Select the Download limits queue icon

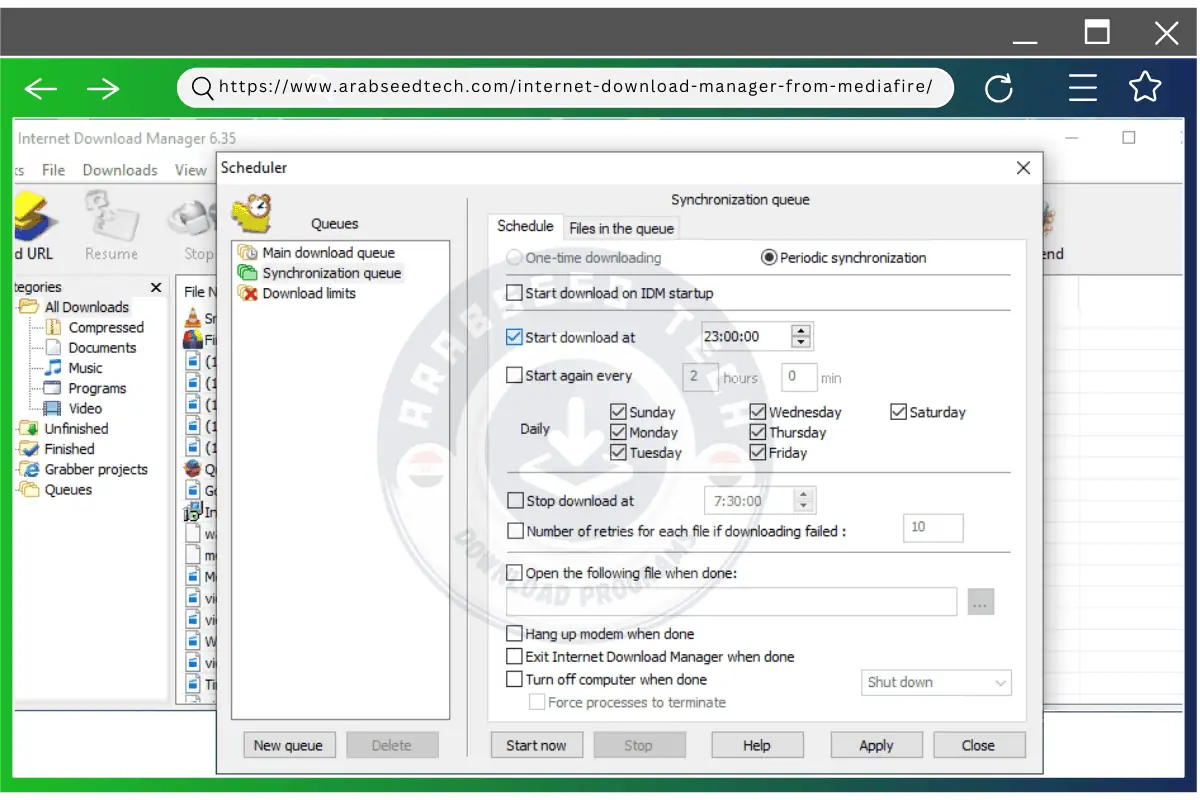point(247,293)
